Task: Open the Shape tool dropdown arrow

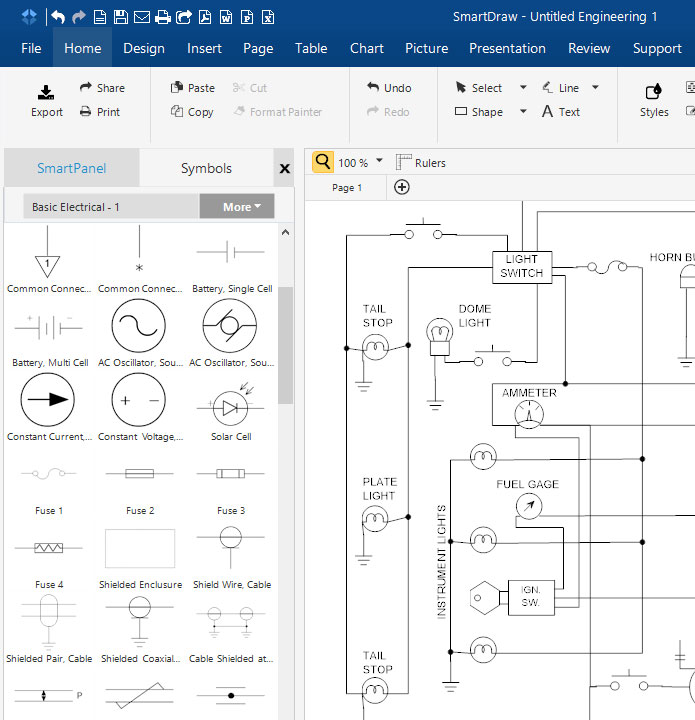Action: tap(522, 112)
